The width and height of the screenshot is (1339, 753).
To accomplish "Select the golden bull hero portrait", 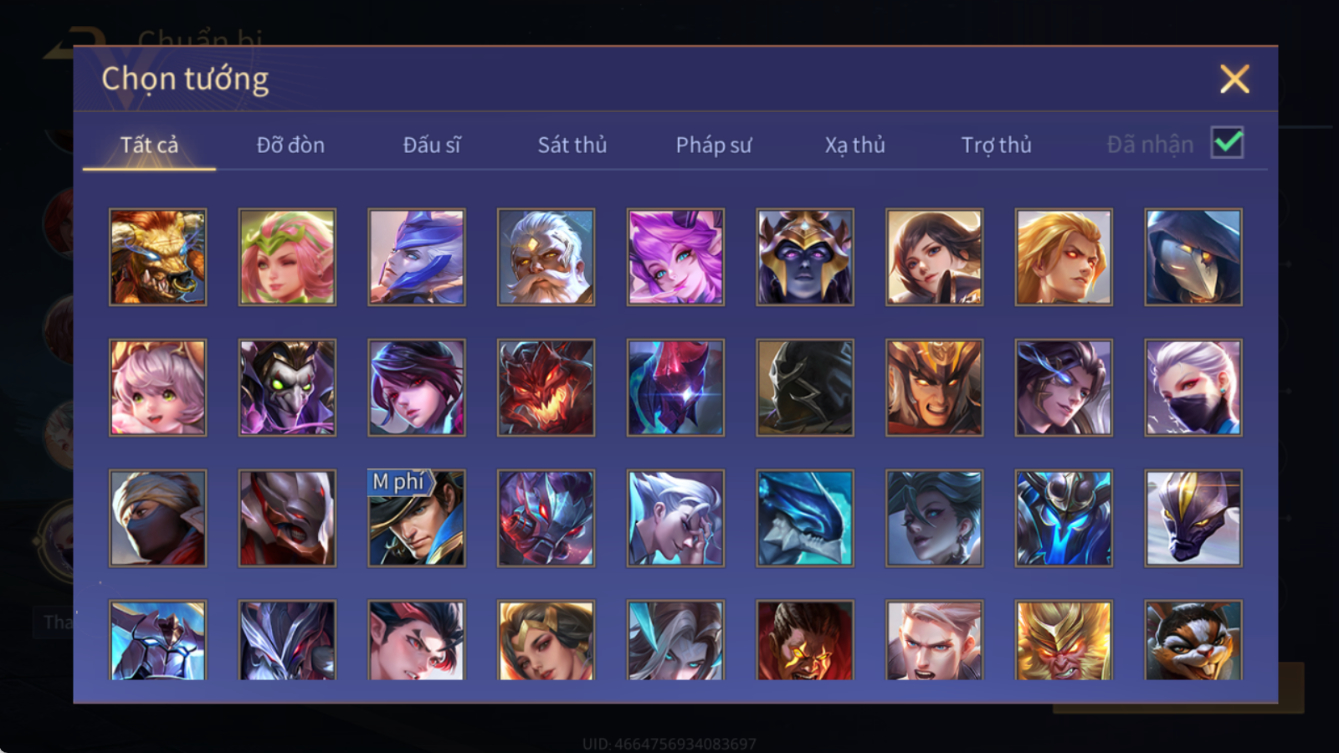I will [x=158, y=257].
